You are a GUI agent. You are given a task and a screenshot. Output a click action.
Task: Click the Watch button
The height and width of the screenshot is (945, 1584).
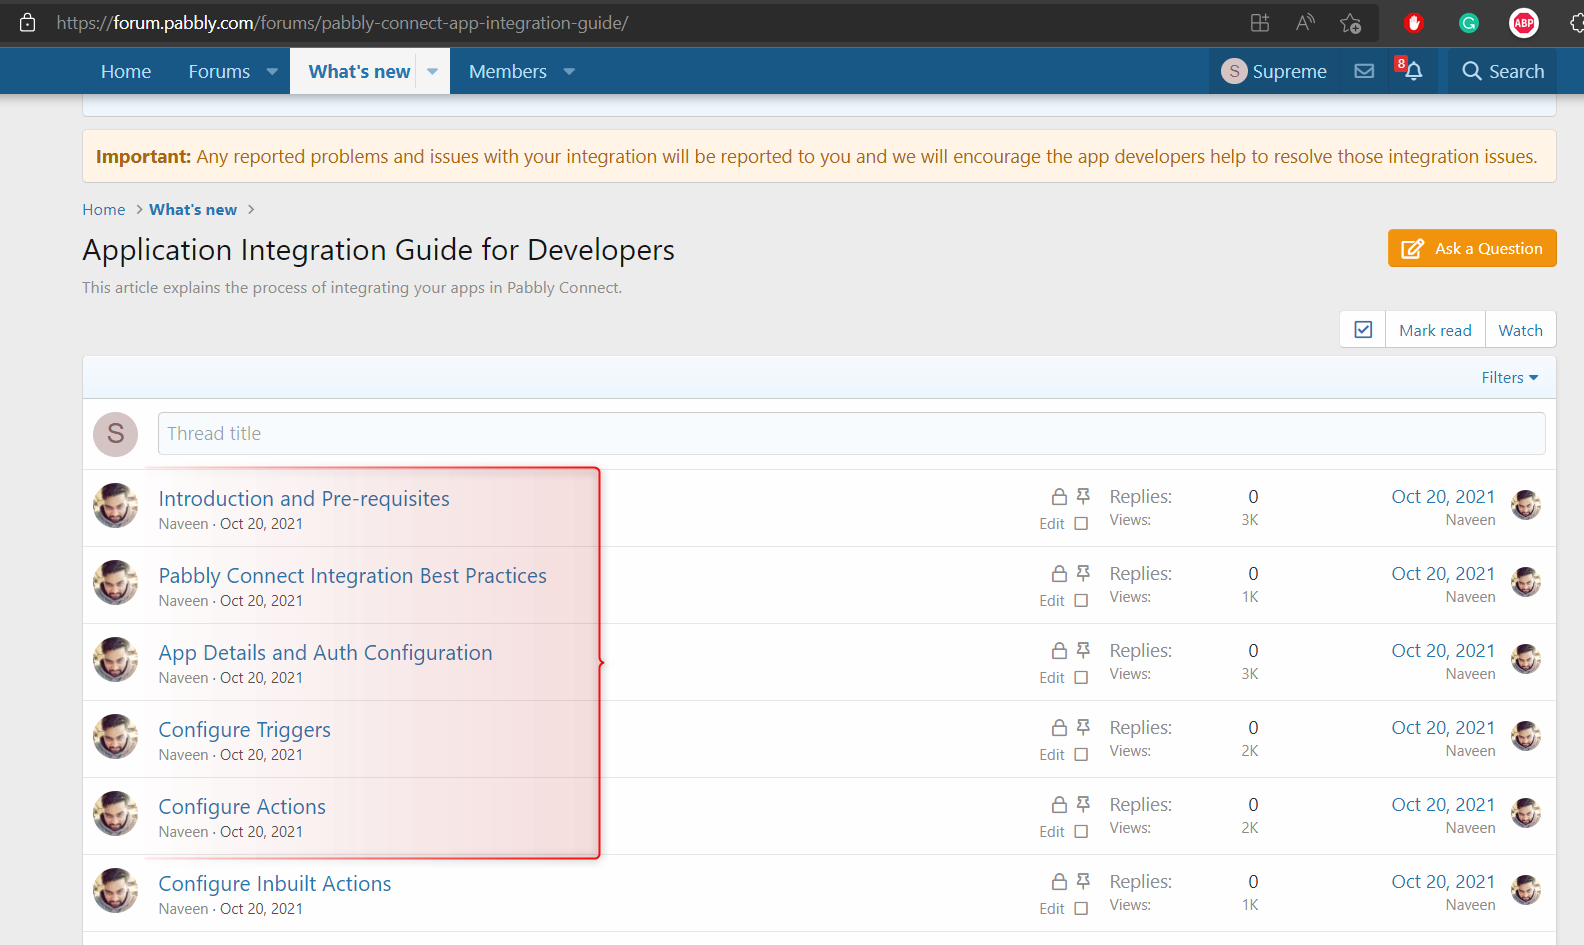1520,330
